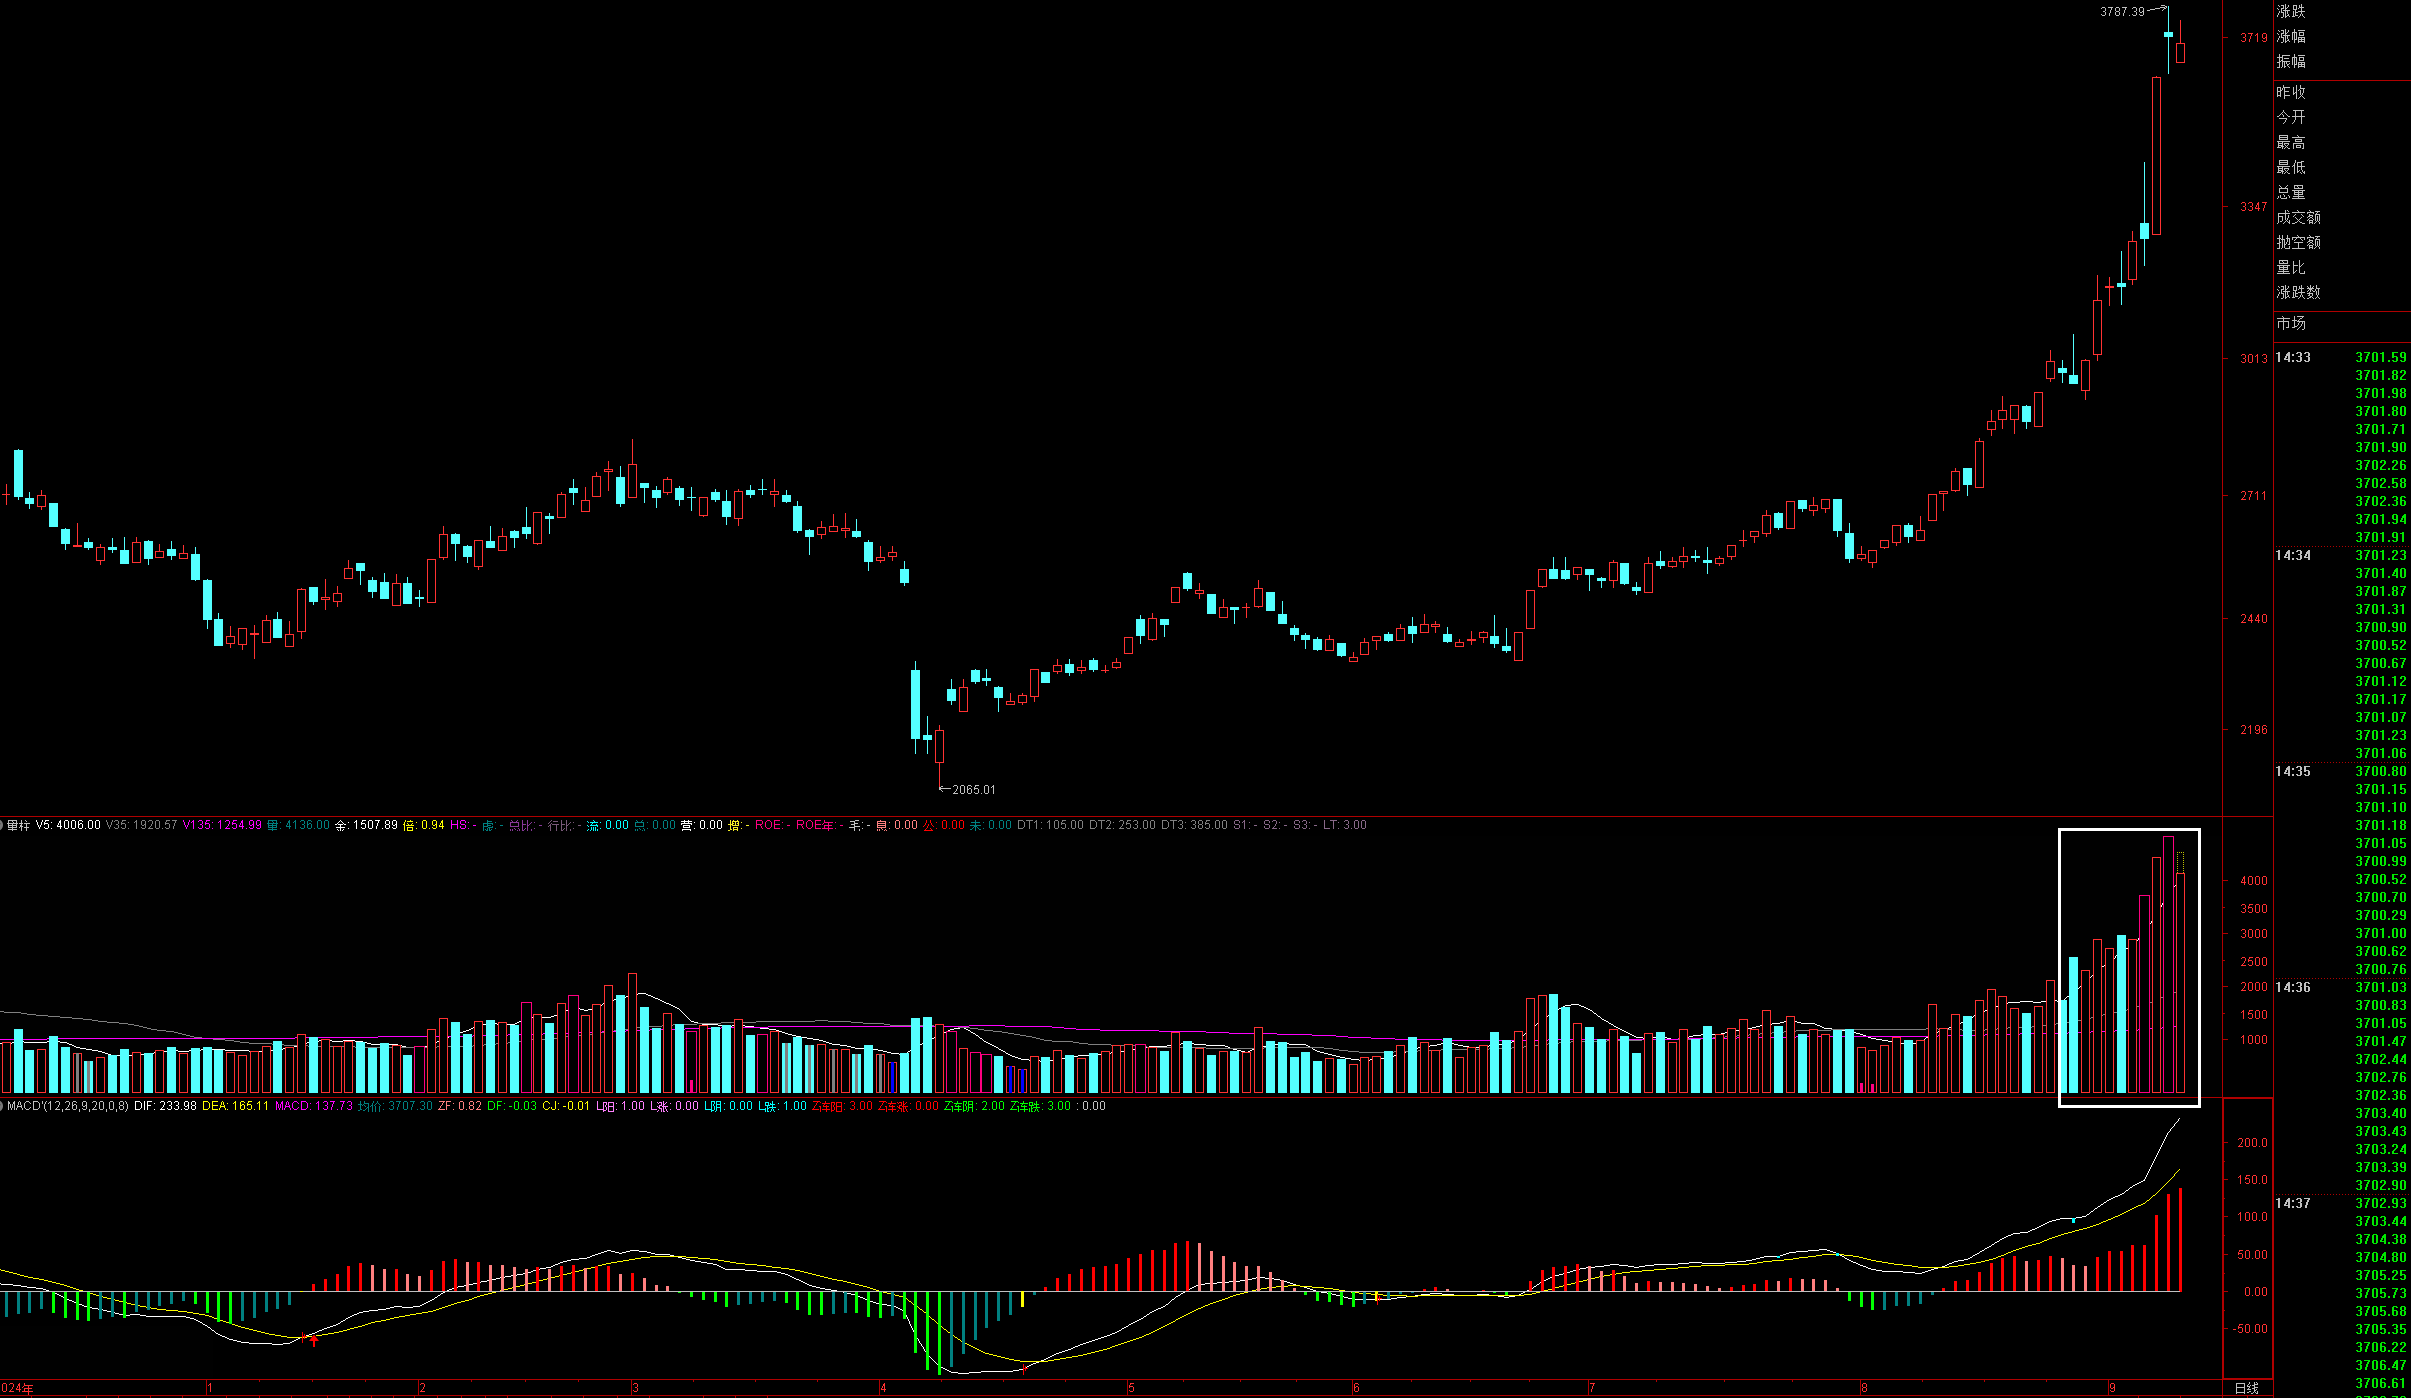Screen dimensions: 2411x1398
Task: Click the 涨跌 row in quote panel
Action: [x=2291, y=11]
